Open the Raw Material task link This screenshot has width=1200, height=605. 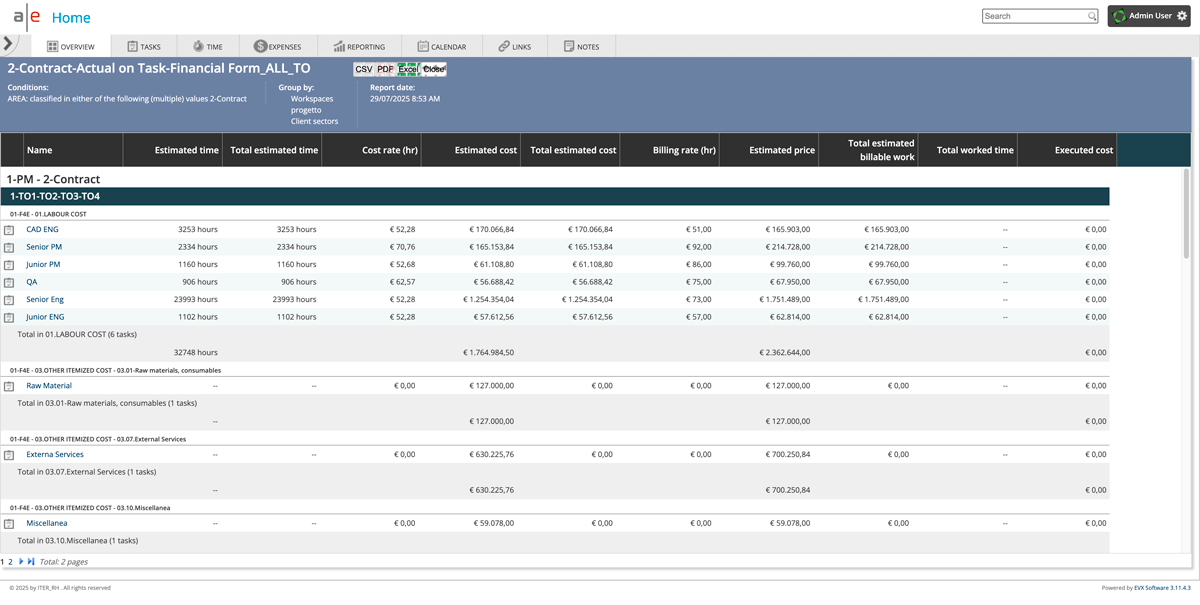coord(49,385)
